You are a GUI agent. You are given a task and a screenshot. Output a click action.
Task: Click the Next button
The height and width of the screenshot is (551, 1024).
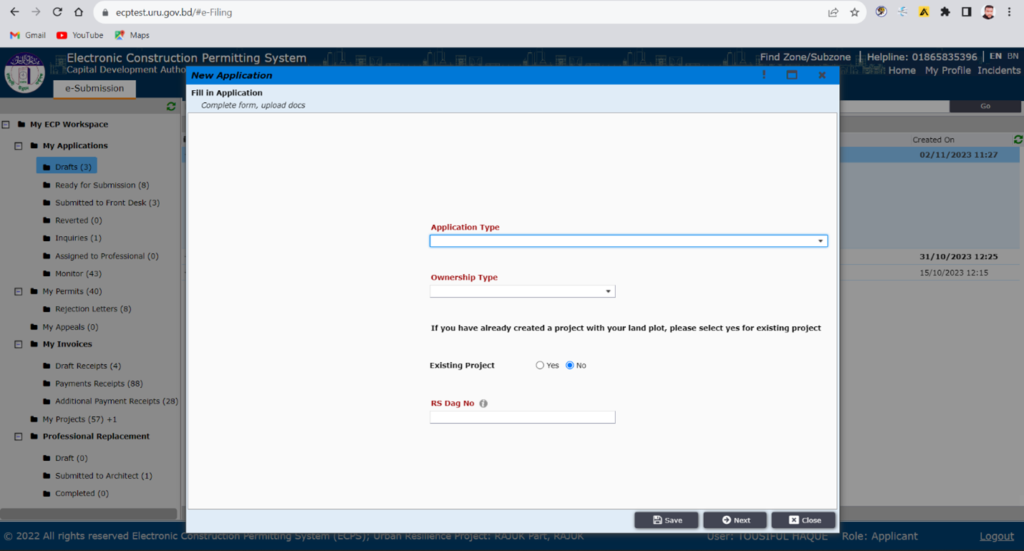click(x=734, y=520)
